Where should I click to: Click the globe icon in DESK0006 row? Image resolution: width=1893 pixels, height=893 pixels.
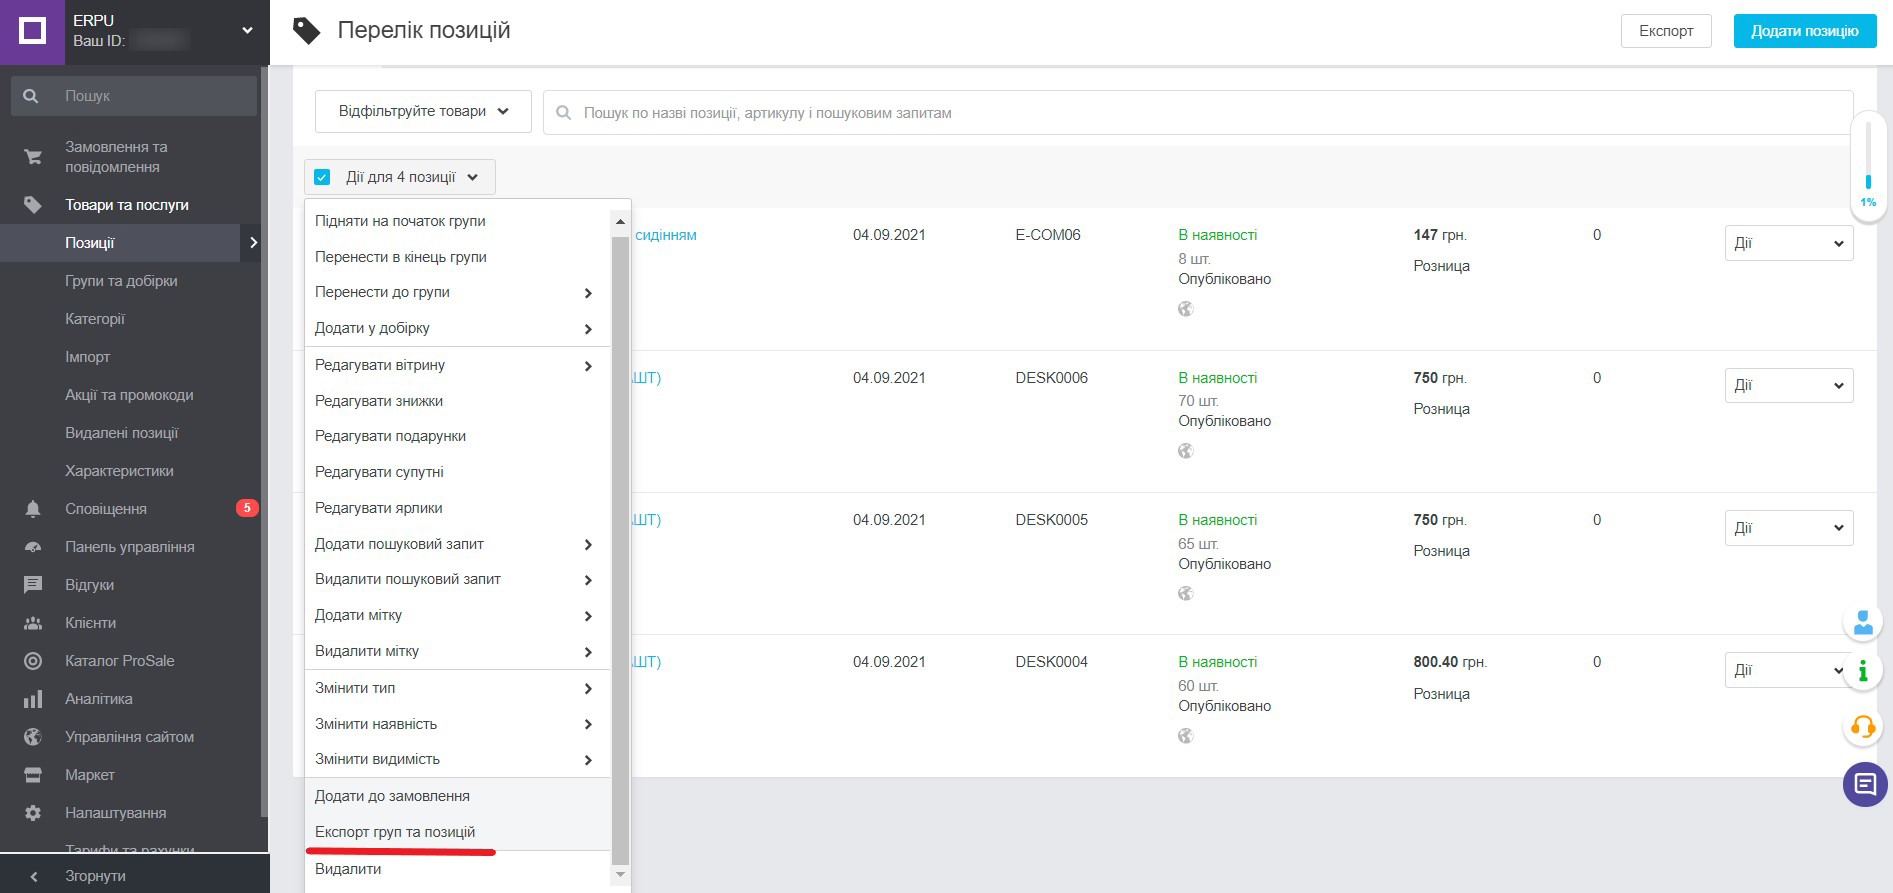(1186, 451)
